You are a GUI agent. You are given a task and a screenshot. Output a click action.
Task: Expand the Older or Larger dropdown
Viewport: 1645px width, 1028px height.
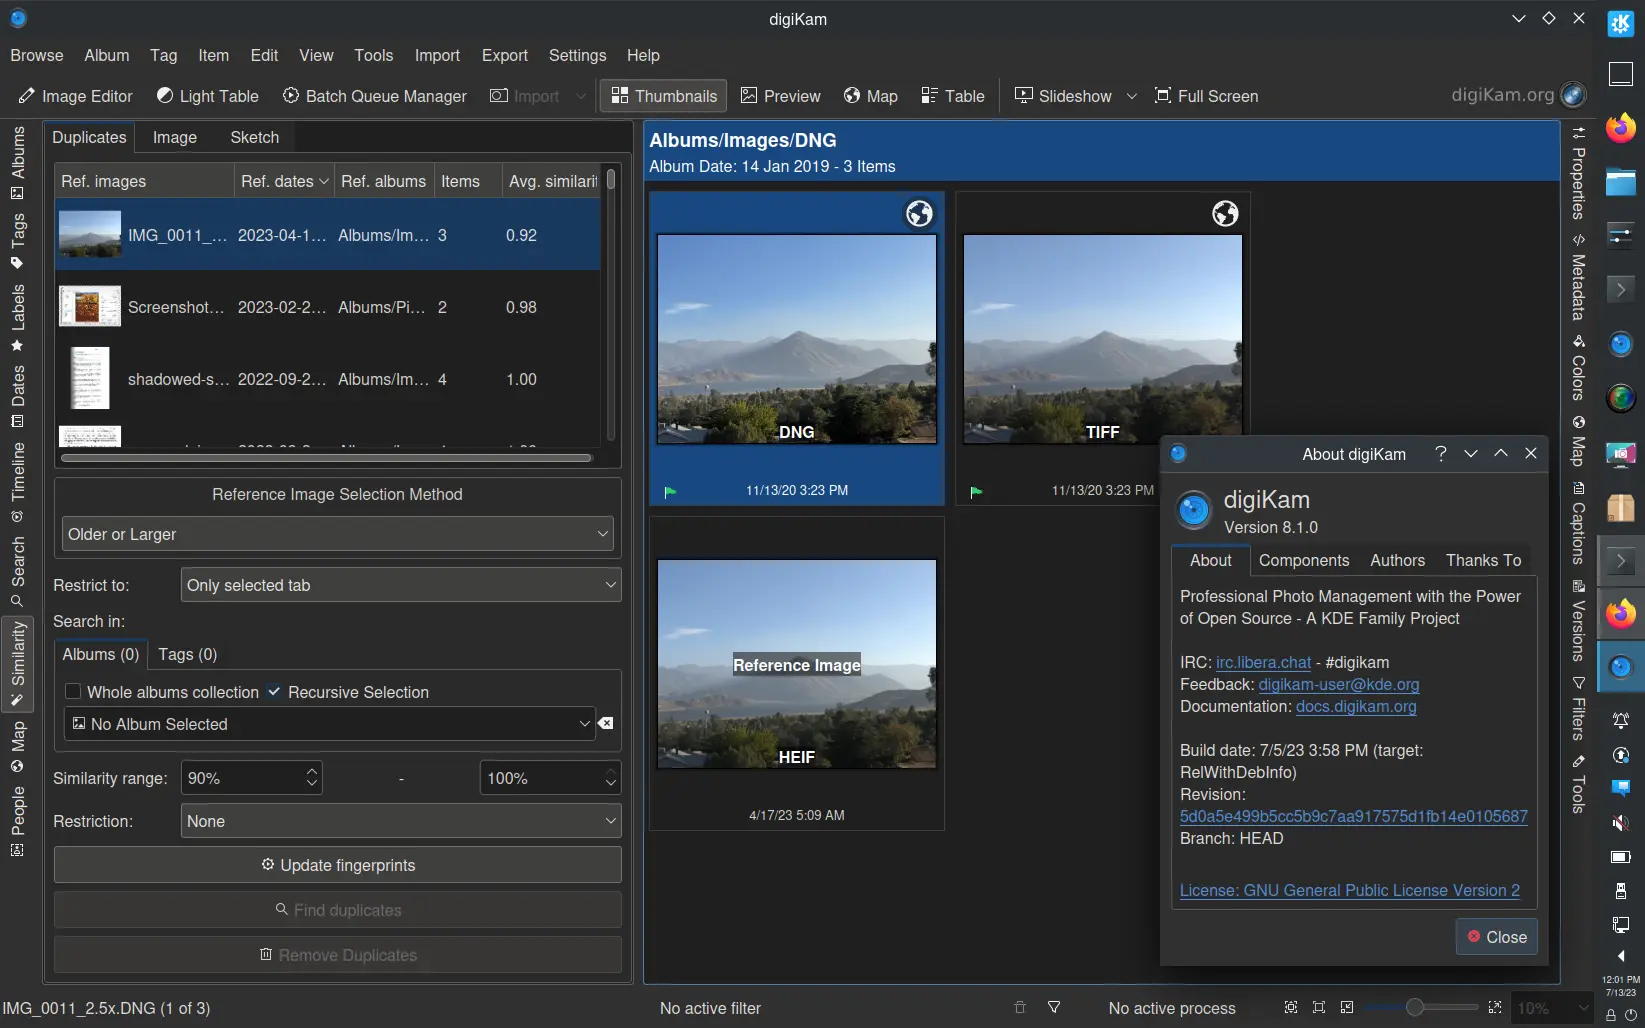[x=337, y=534]
